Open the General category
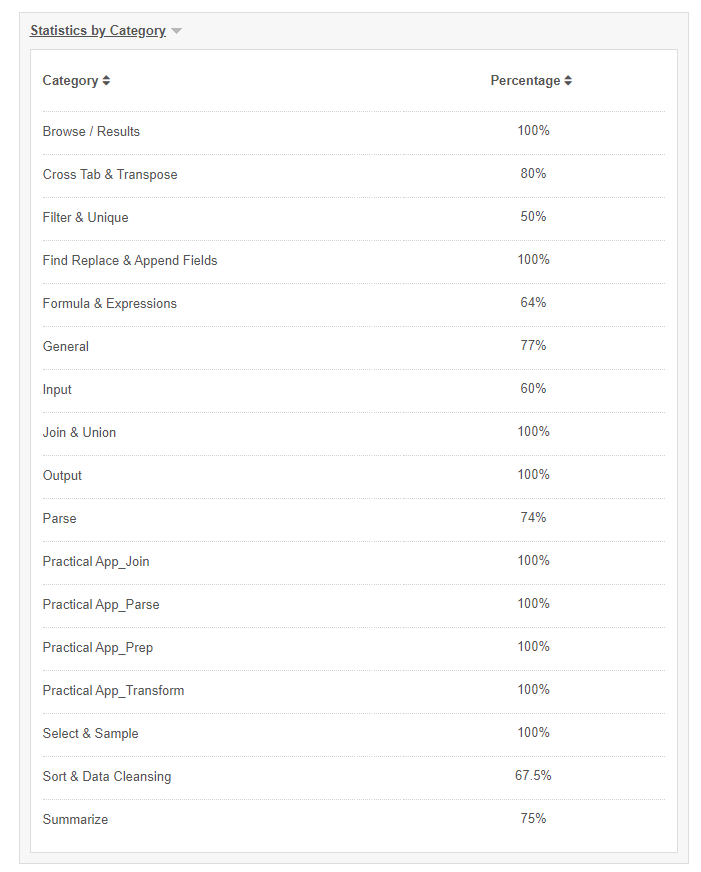The height and width of the screenshot is (872, 701). (x=66, y=346)
